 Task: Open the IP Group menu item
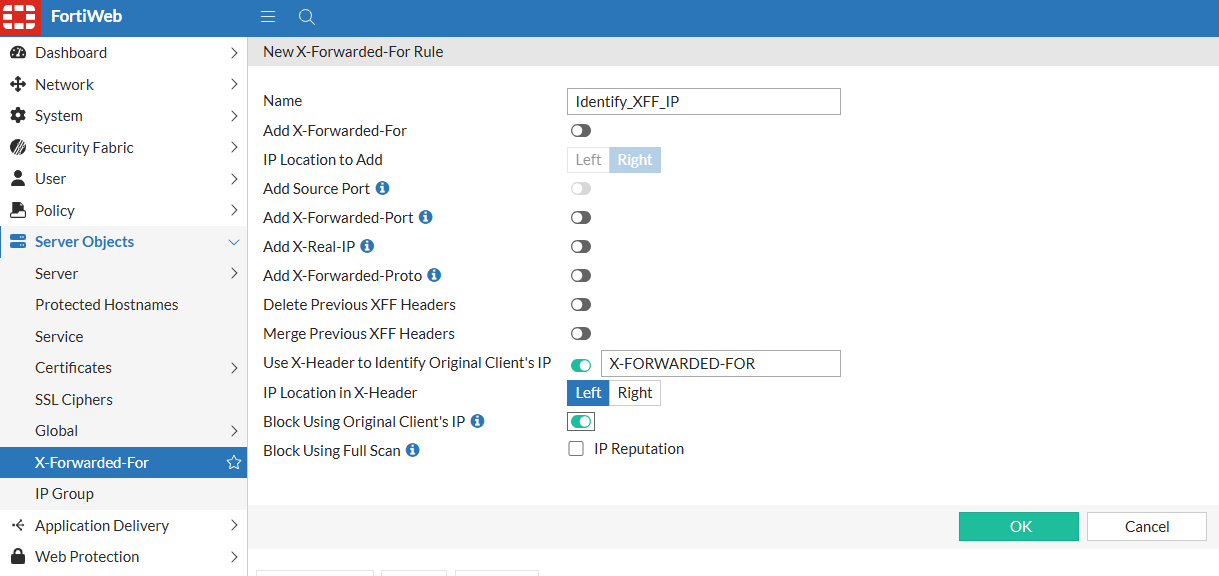click(x=123, y=494)
